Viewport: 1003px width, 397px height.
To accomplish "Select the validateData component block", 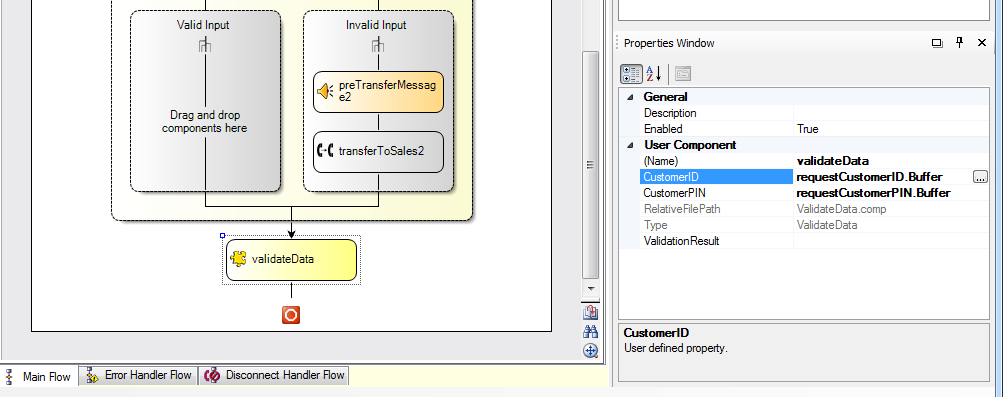I will 291,260.
